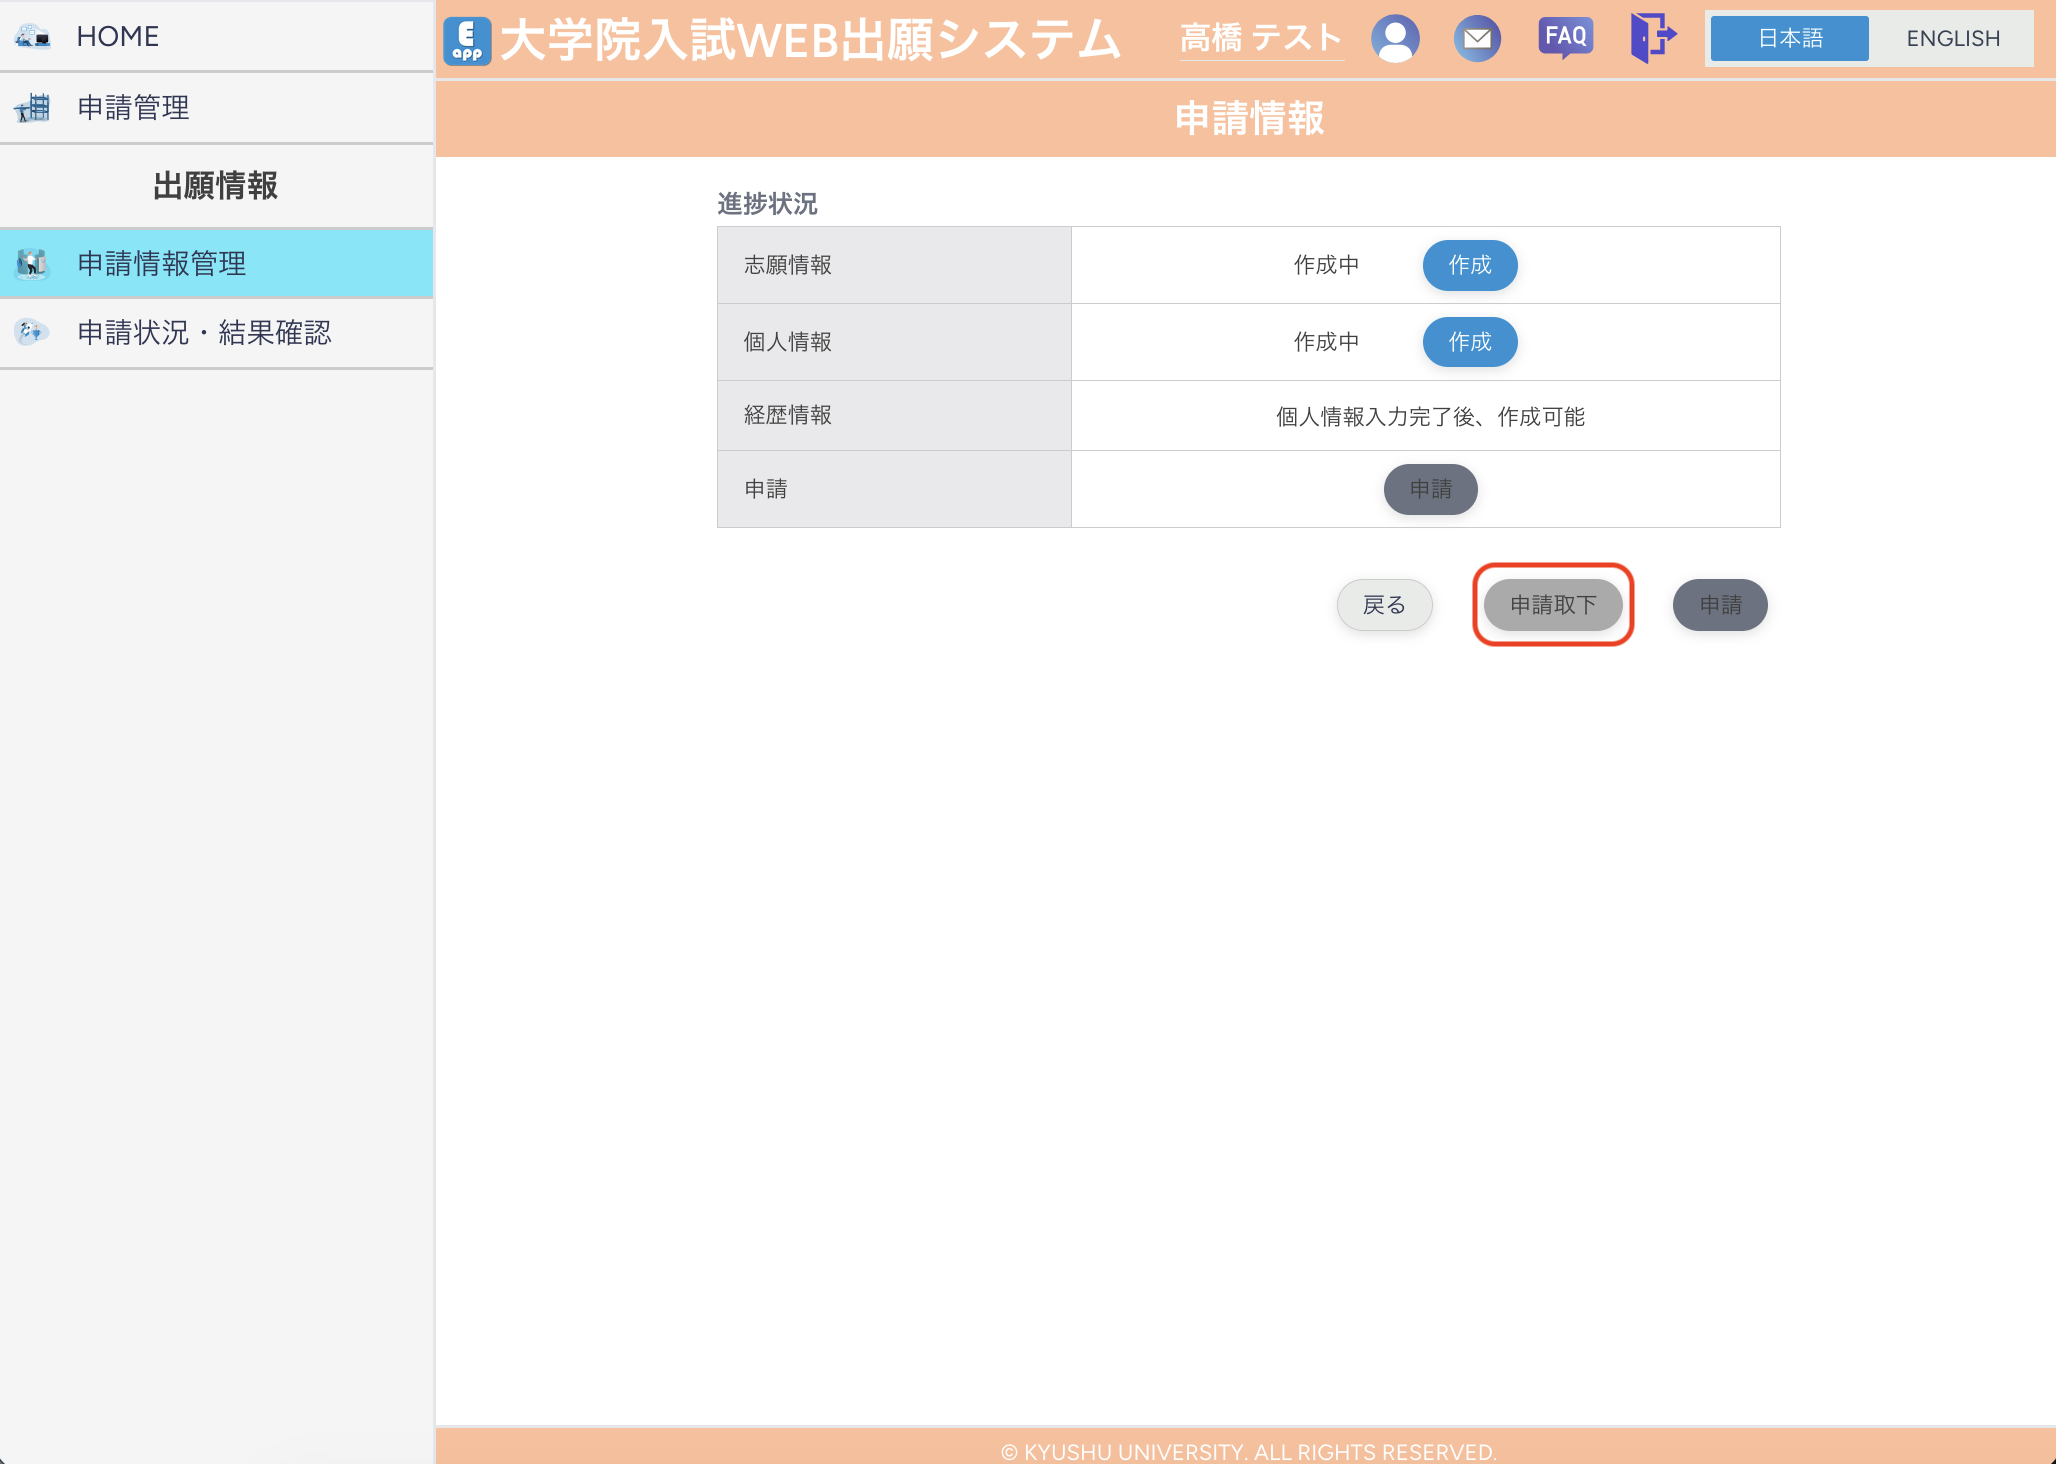This screenshot has height=1464, width=2056.
Task: Click the 申請管理 icon in the sidebar
Action: coord(32,108)
